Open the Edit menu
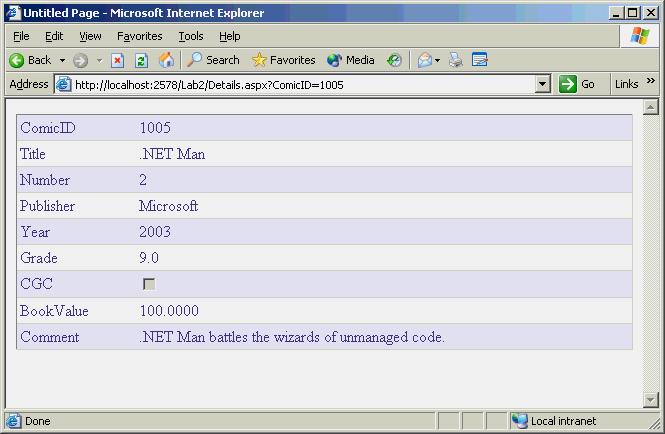The image size is (665, 434). click(x=54, y=36)
